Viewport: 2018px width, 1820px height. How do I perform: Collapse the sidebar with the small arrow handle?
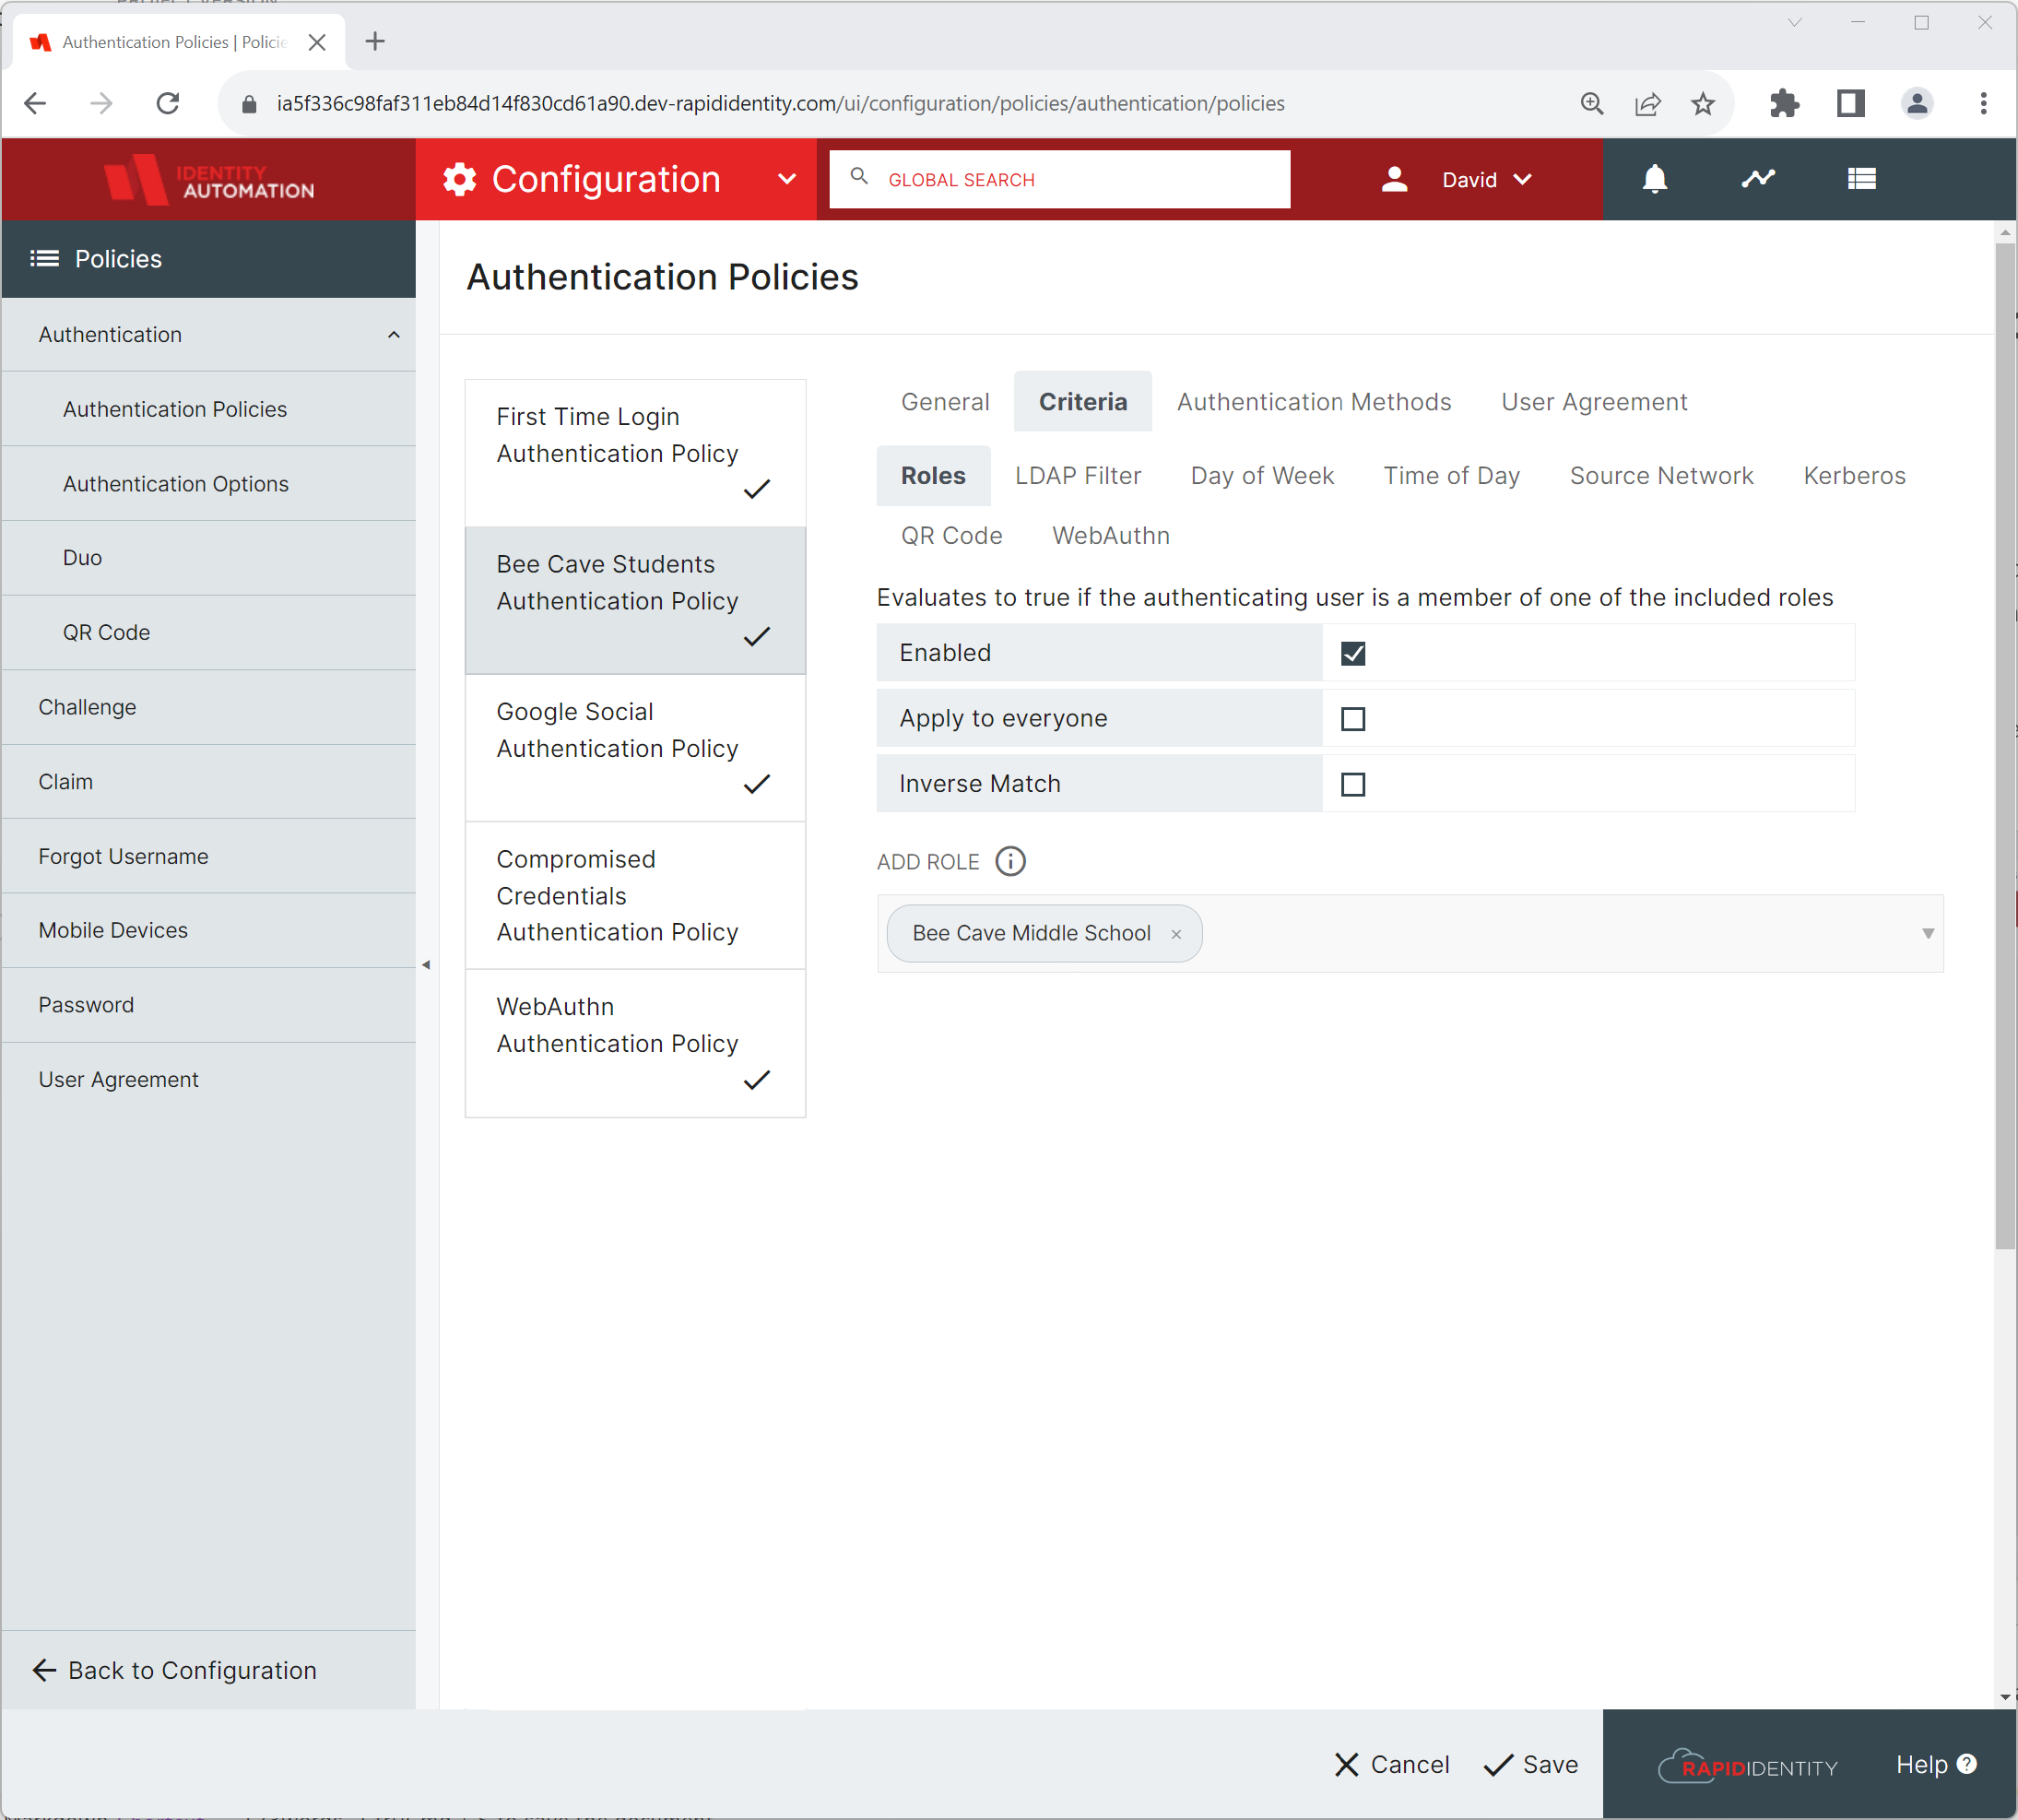coord(426,965)
